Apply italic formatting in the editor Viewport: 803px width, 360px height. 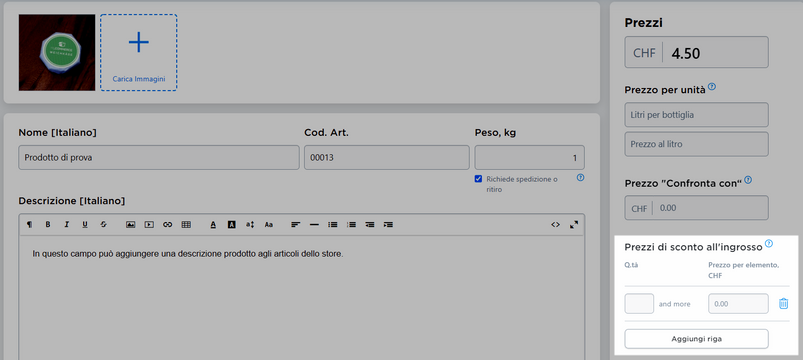[x=66, y=224]
